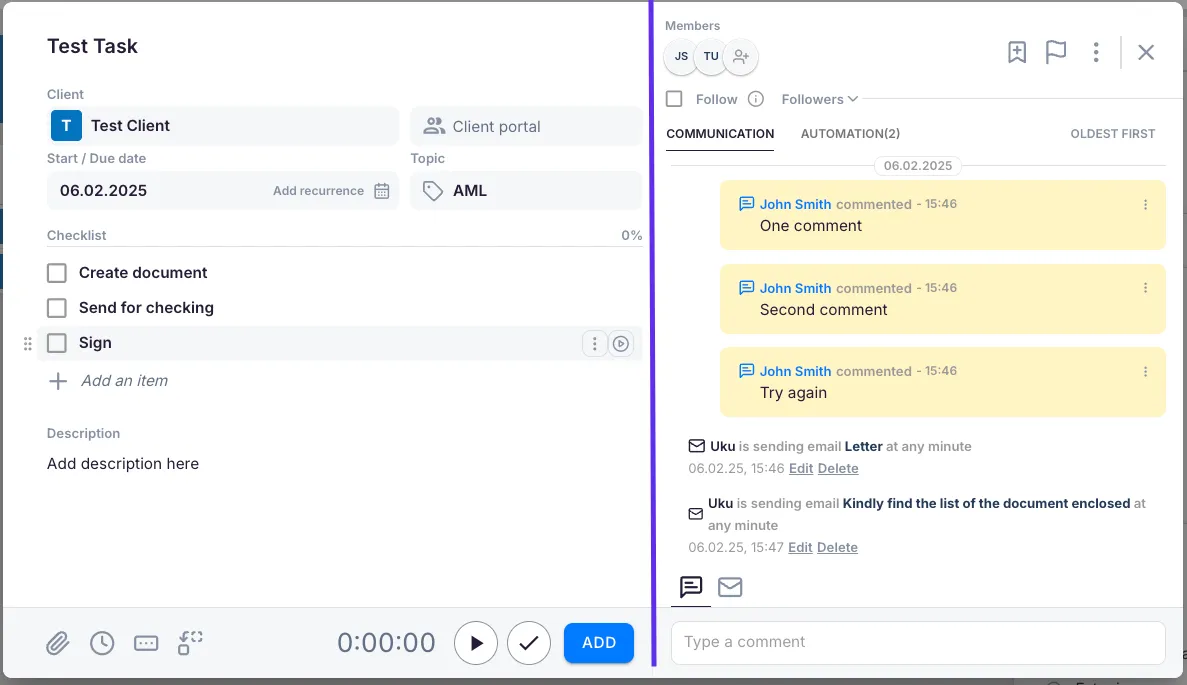Screen dimensions: 1187x685
Task: Switch to email composer envelope icon
Action: 730,587
